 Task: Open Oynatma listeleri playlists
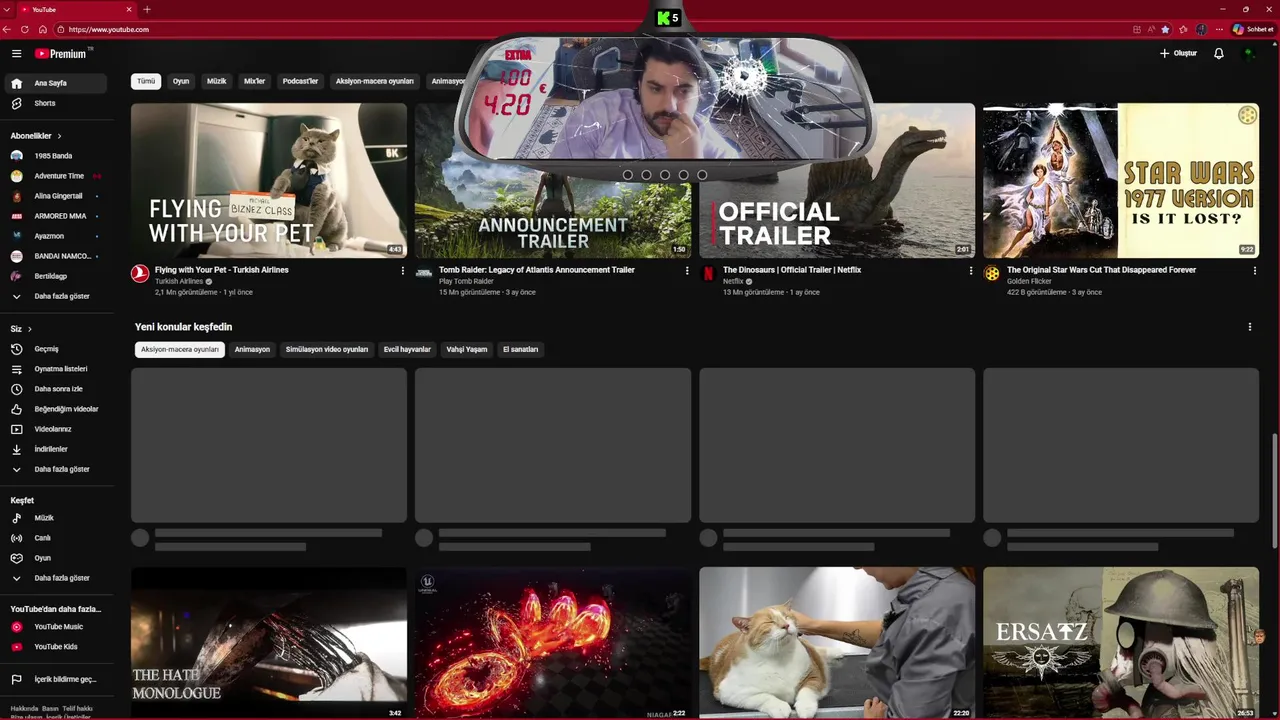tap(55, 369)
